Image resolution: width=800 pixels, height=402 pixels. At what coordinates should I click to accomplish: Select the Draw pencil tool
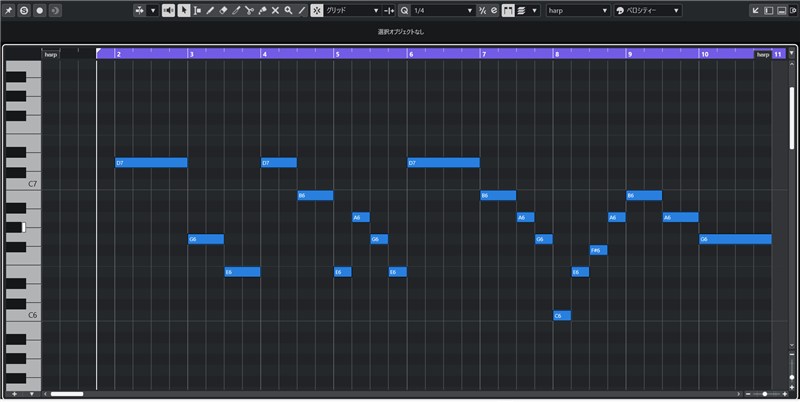[x=210, y=10]
